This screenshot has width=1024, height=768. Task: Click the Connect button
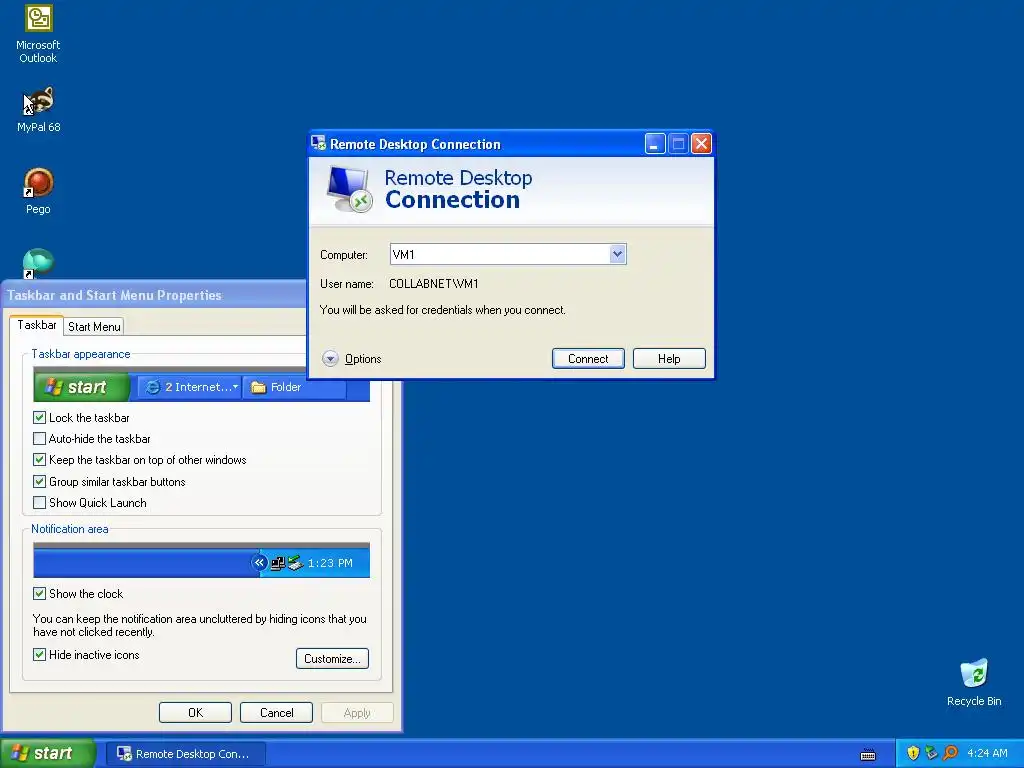588,359
